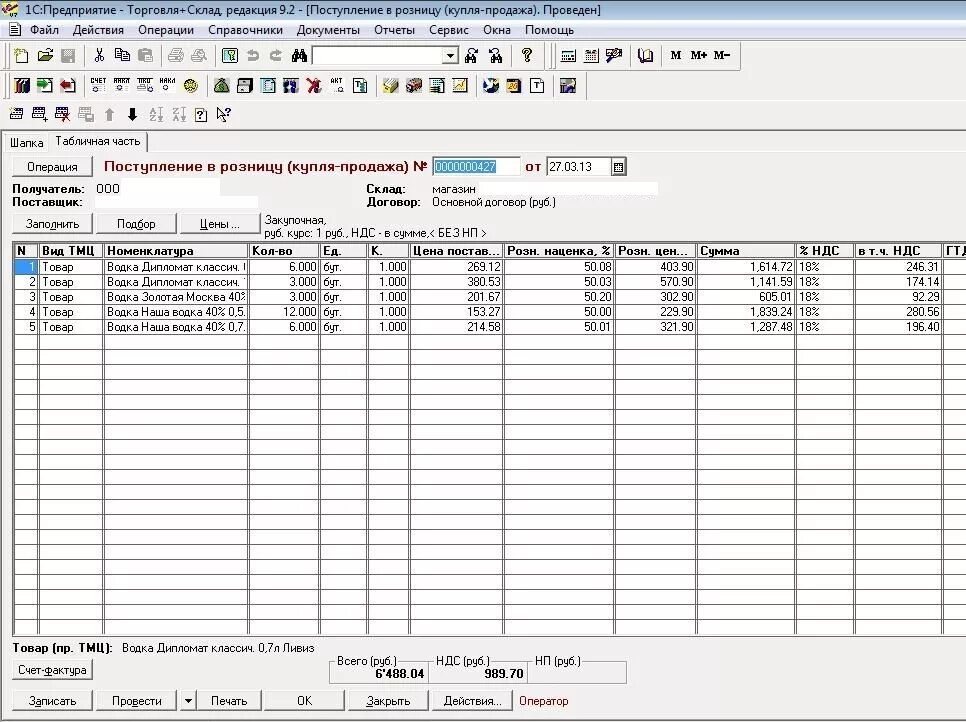Sort rows ascending A-Z icon
The image size is (966, 722).
(156, 114)
